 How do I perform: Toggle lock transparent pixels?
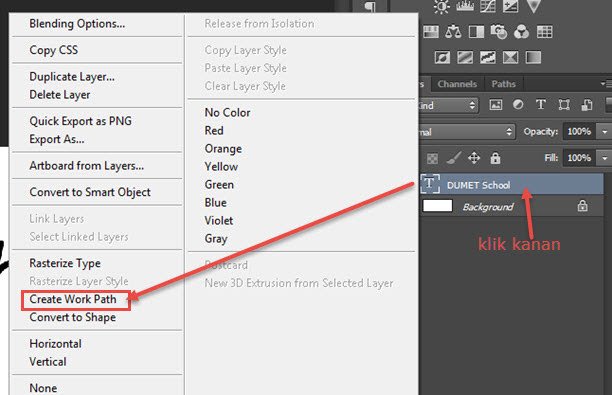click(432, 158)
